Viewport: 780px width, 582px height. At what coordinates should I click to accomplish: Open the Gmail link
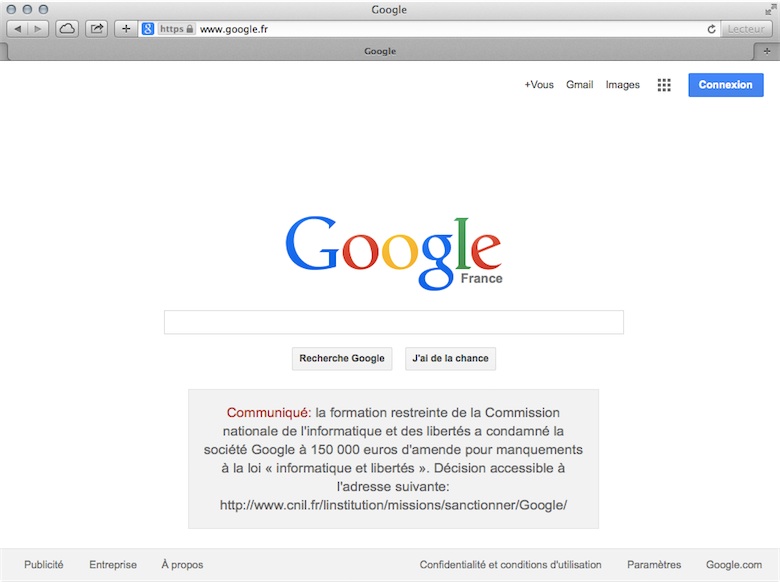[x=580, y=85]
